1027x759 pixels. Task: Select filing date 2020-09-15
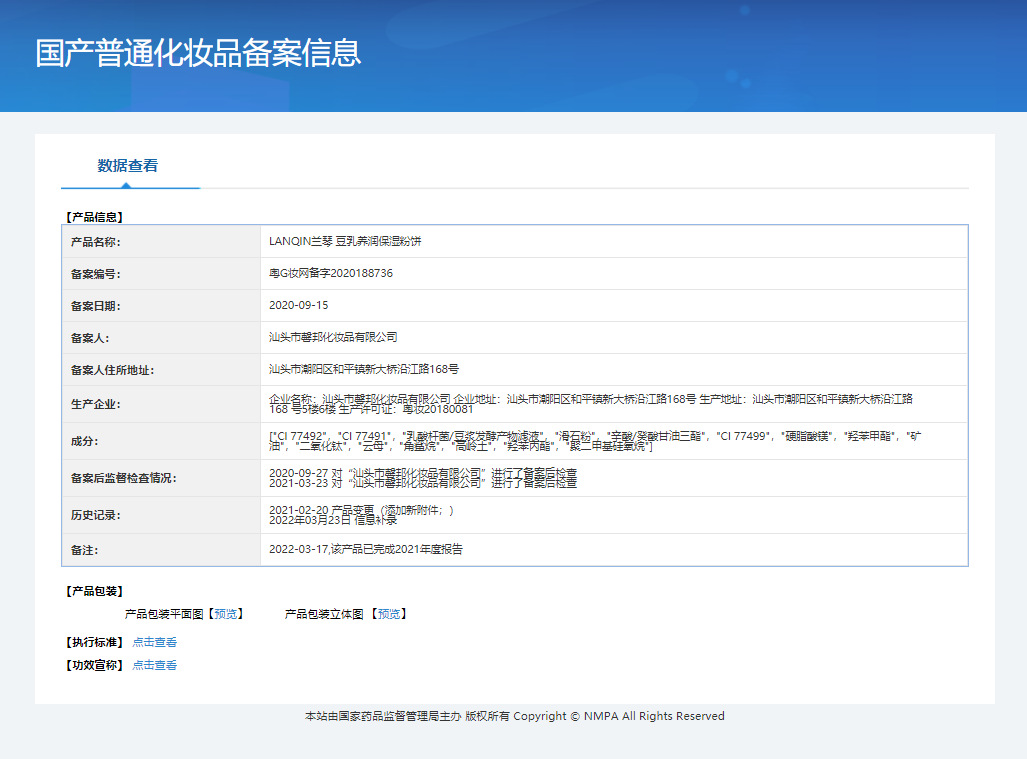click(299, 305)
